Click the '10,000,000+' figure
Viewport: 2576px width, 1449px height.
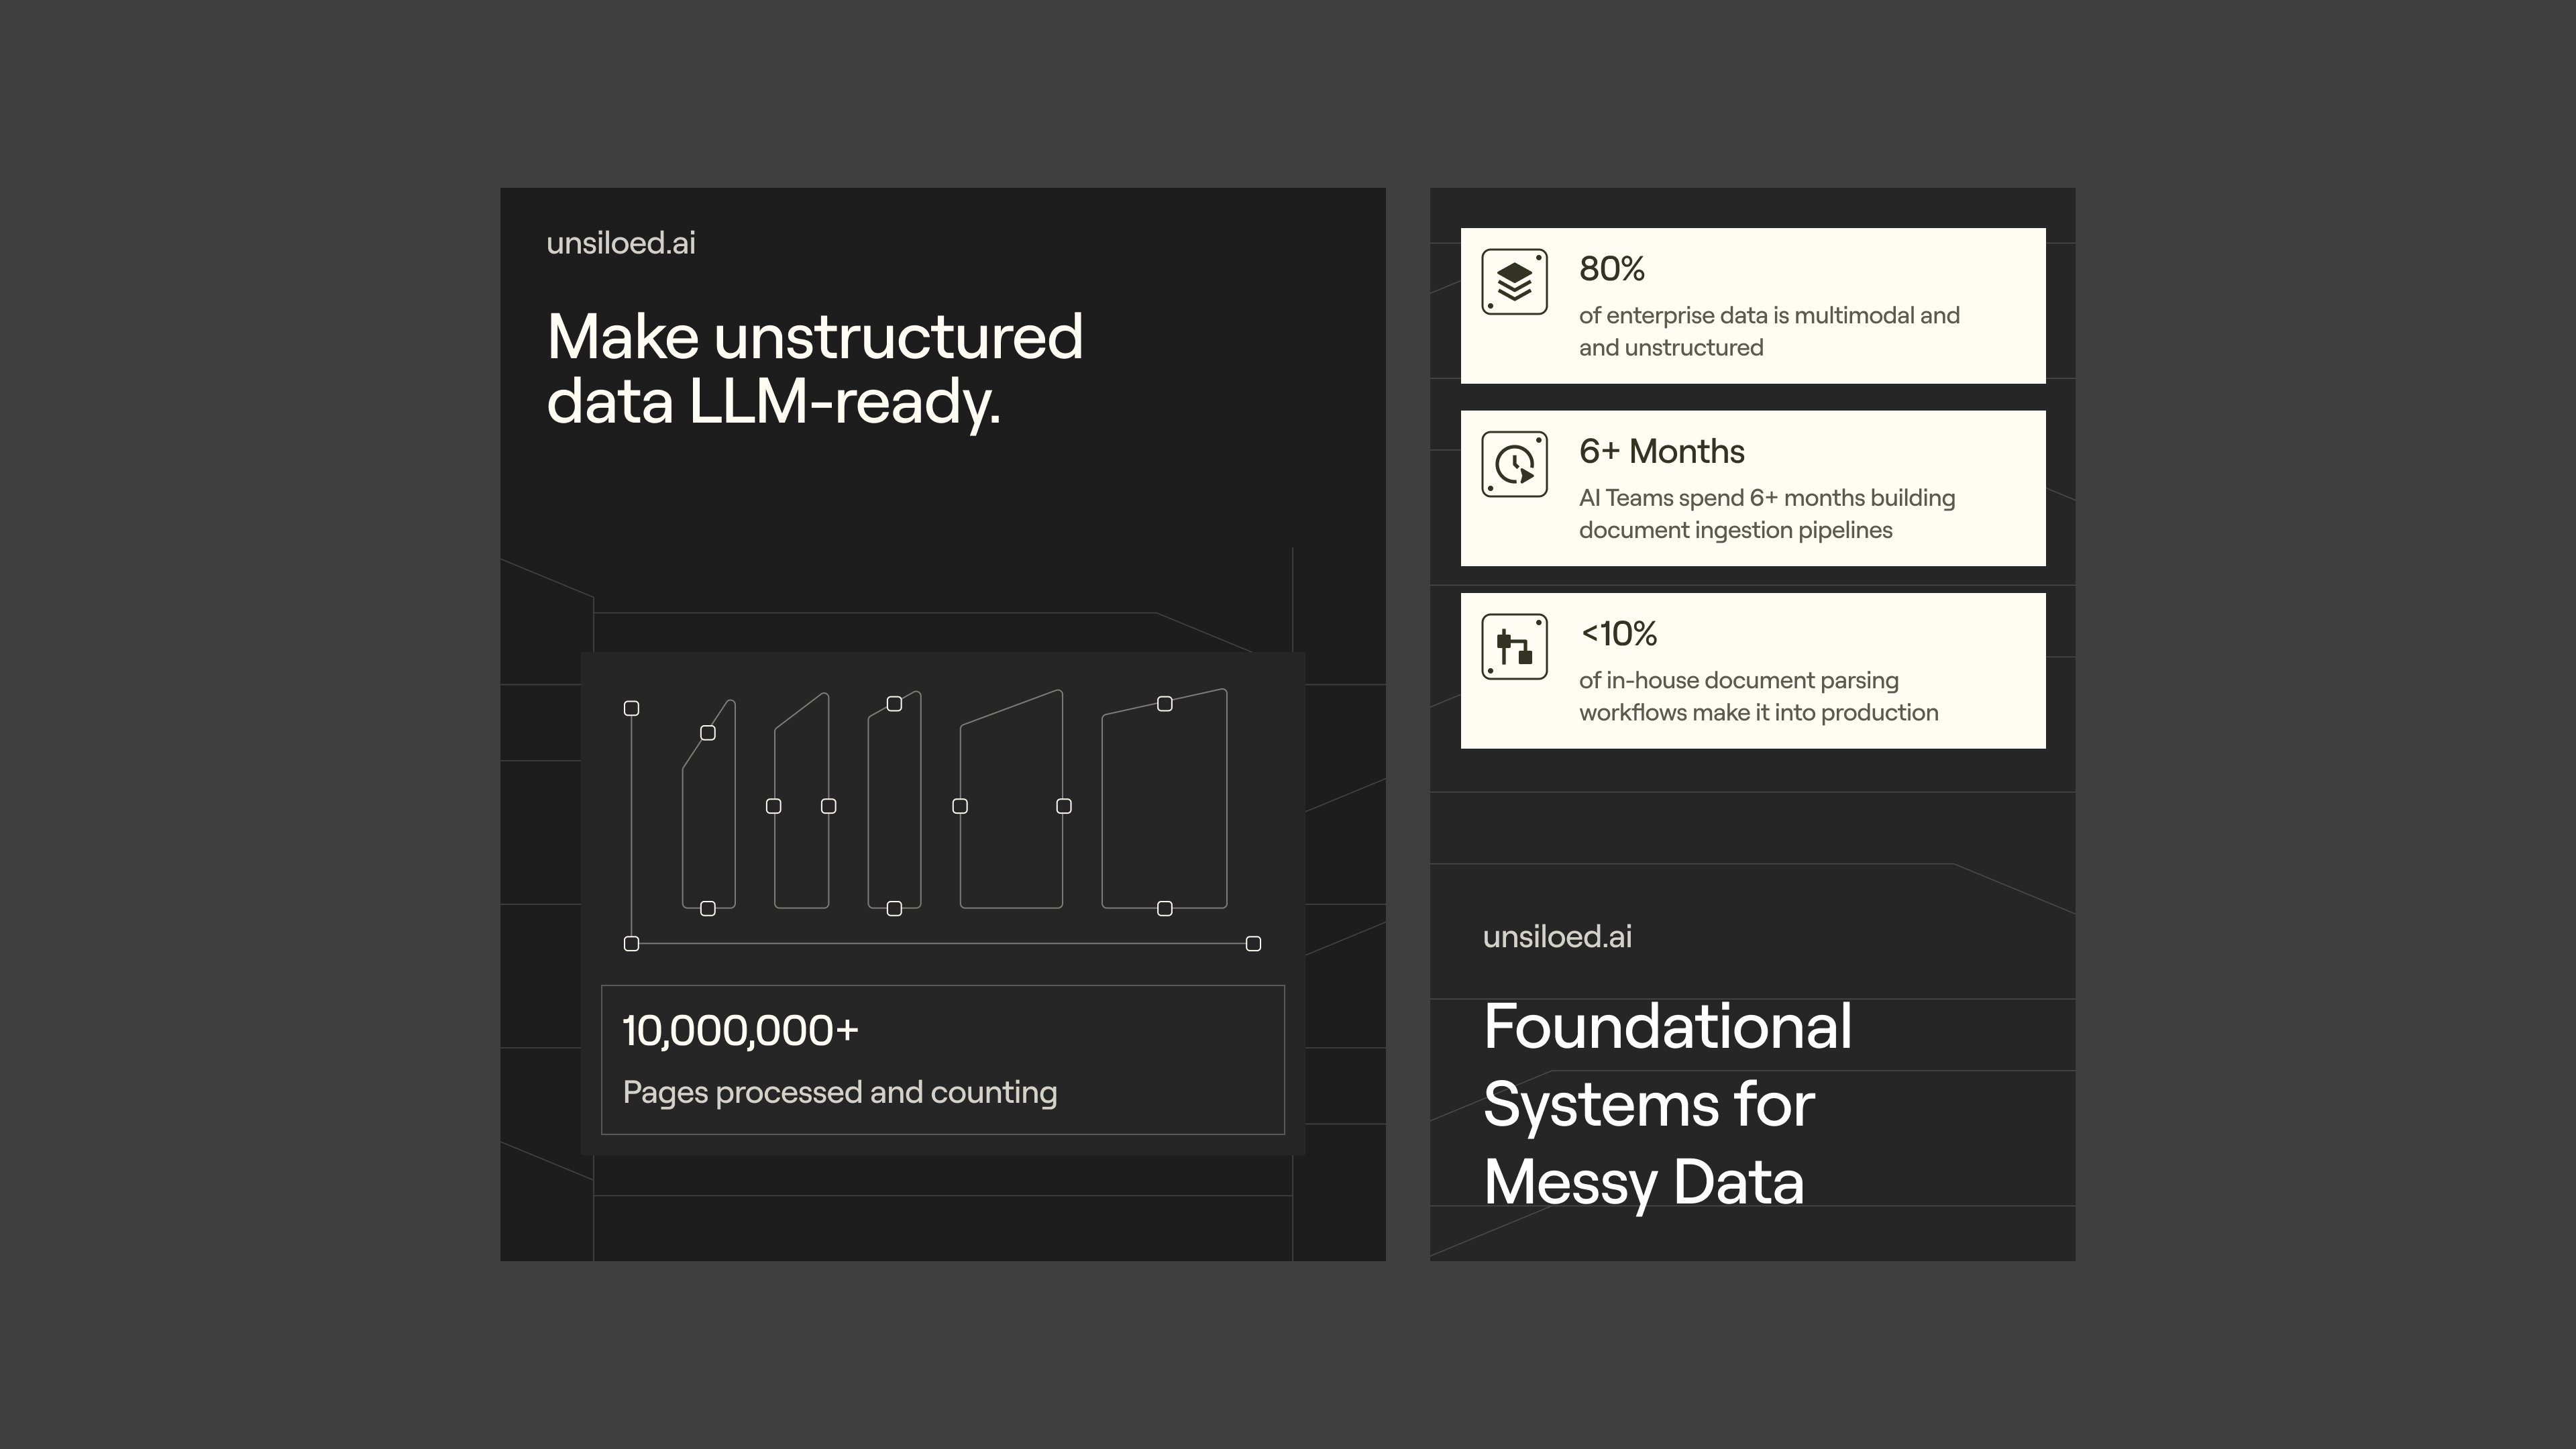point(740,1030)
